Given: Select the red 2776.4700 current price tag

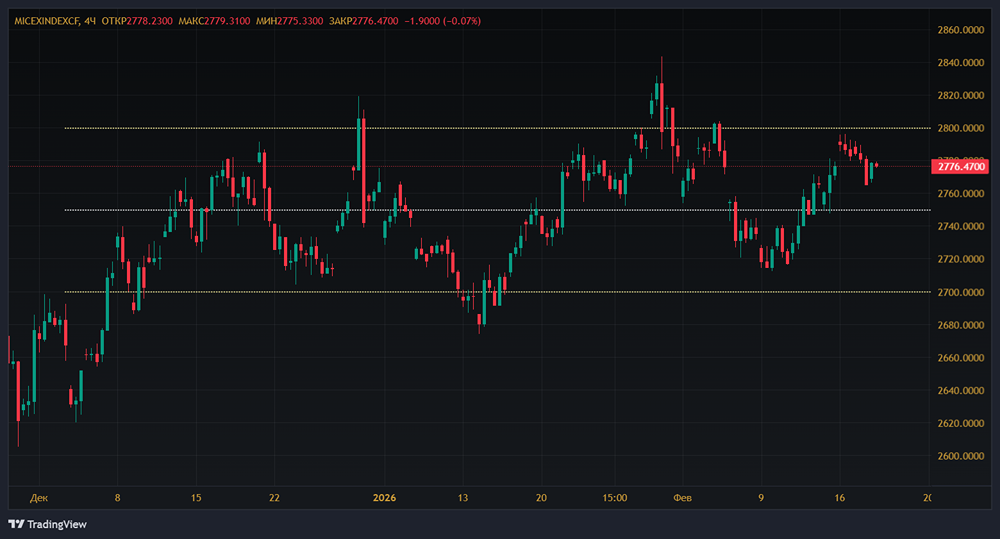Looking at the screenshot, I should click(962, 166).
